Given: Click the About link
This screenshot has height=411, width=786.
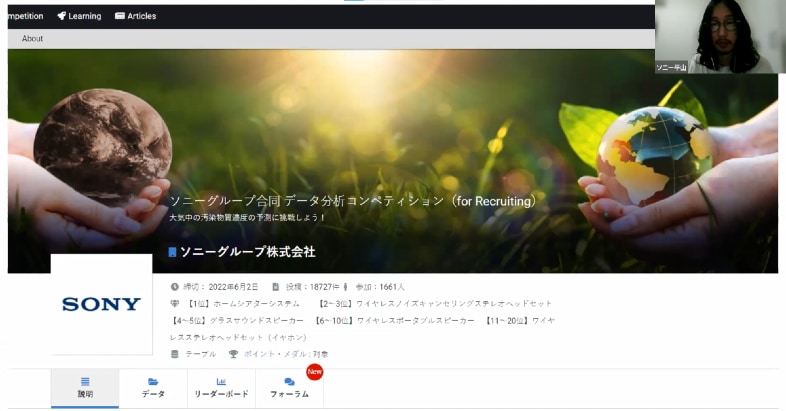Looking at the screenshot, I should tap(32, 39).
